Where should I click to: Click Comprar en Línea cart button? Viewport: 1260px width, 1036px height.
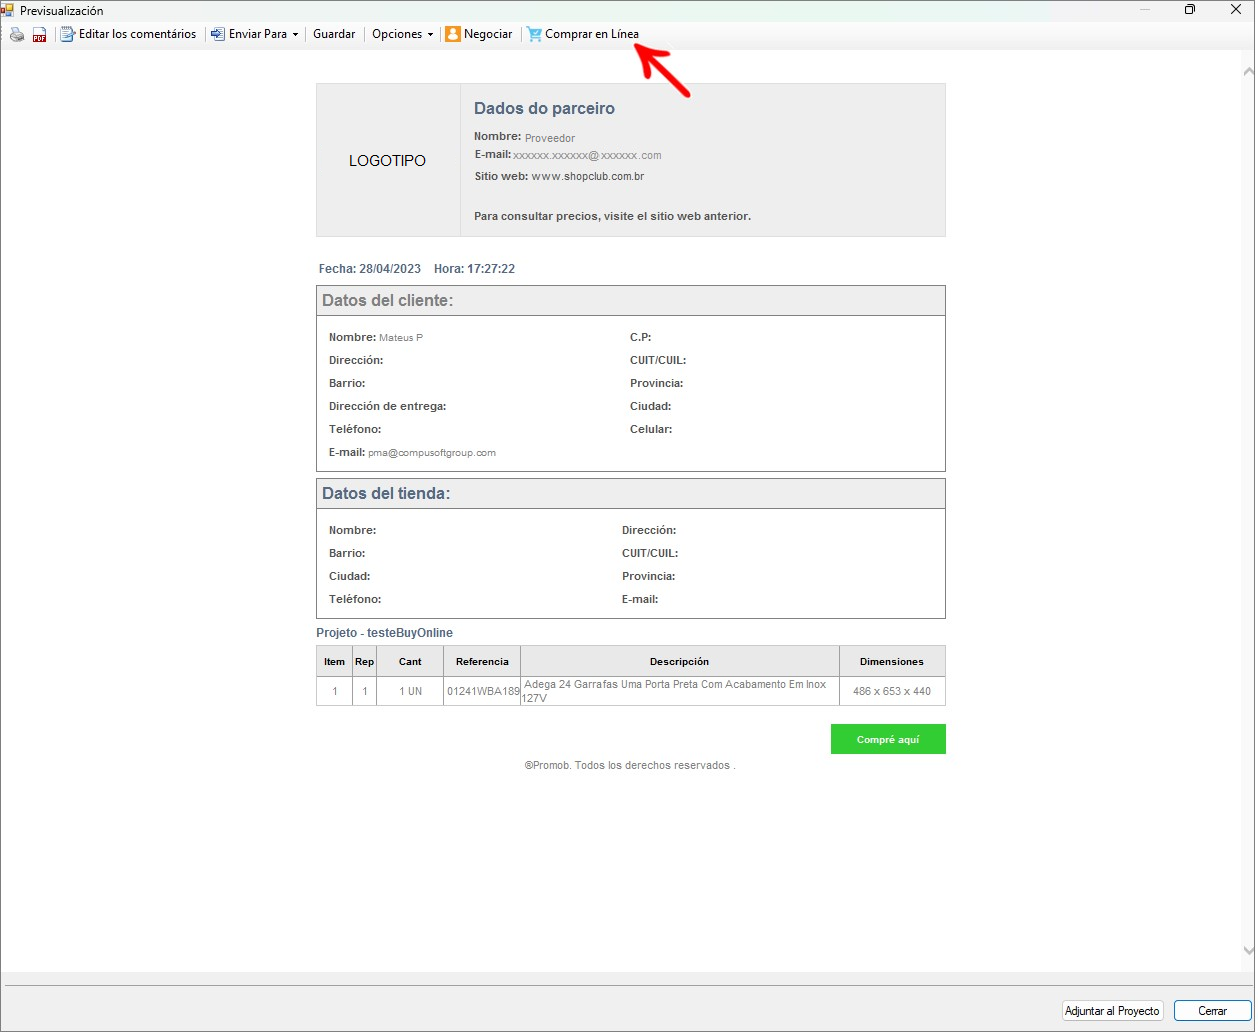coord(583,34)
